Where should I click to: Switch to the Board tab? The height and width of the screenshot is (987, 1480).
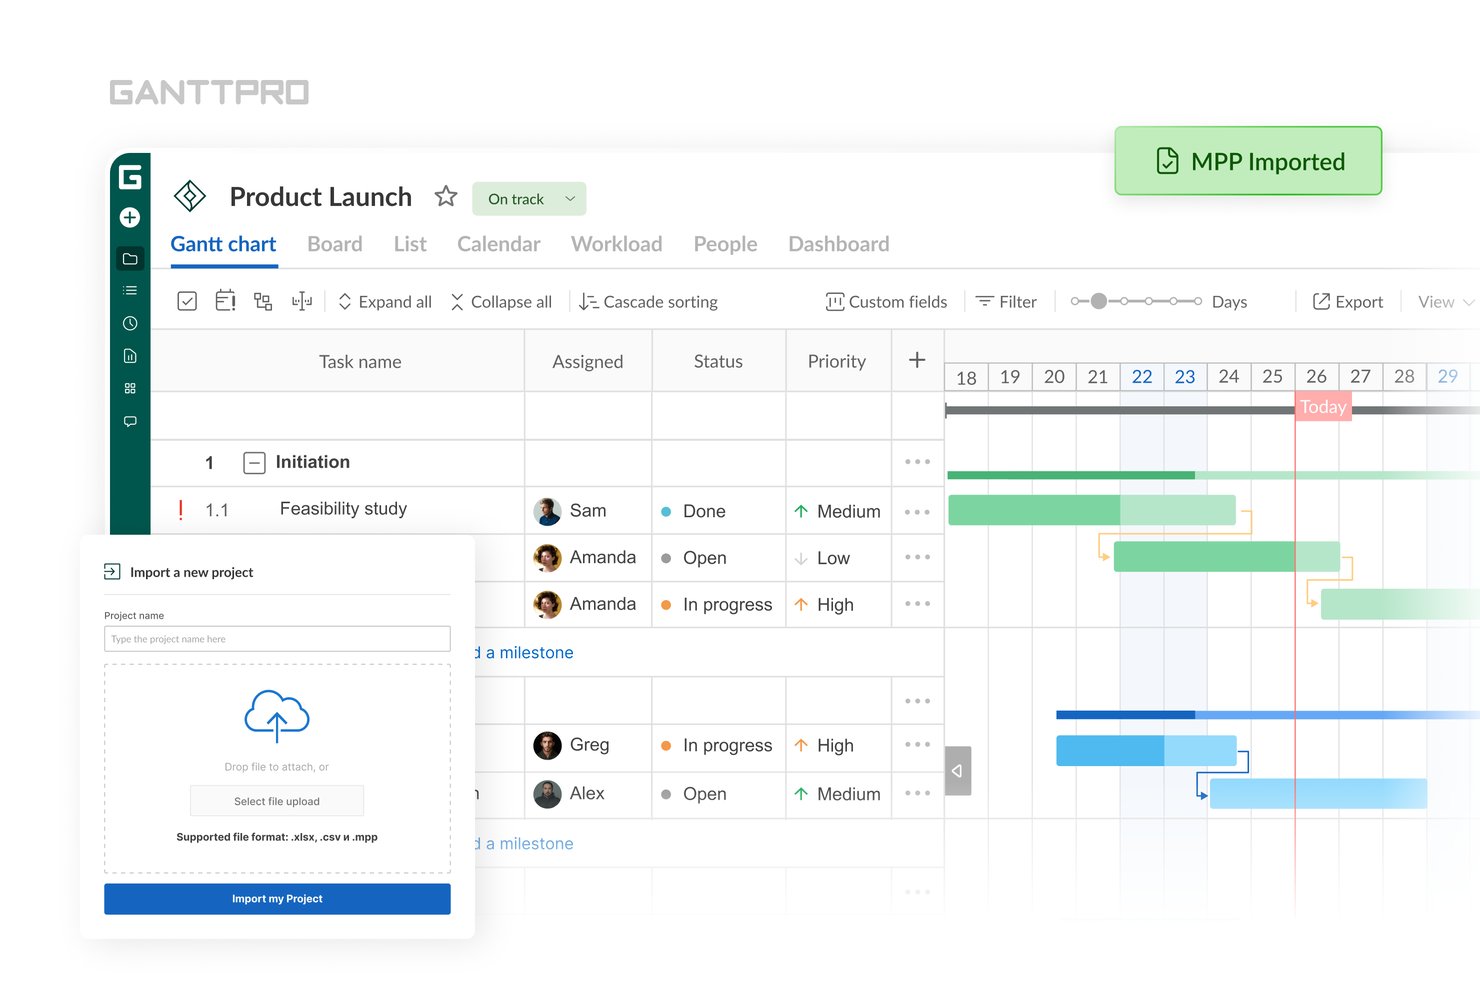coord(335,244)
